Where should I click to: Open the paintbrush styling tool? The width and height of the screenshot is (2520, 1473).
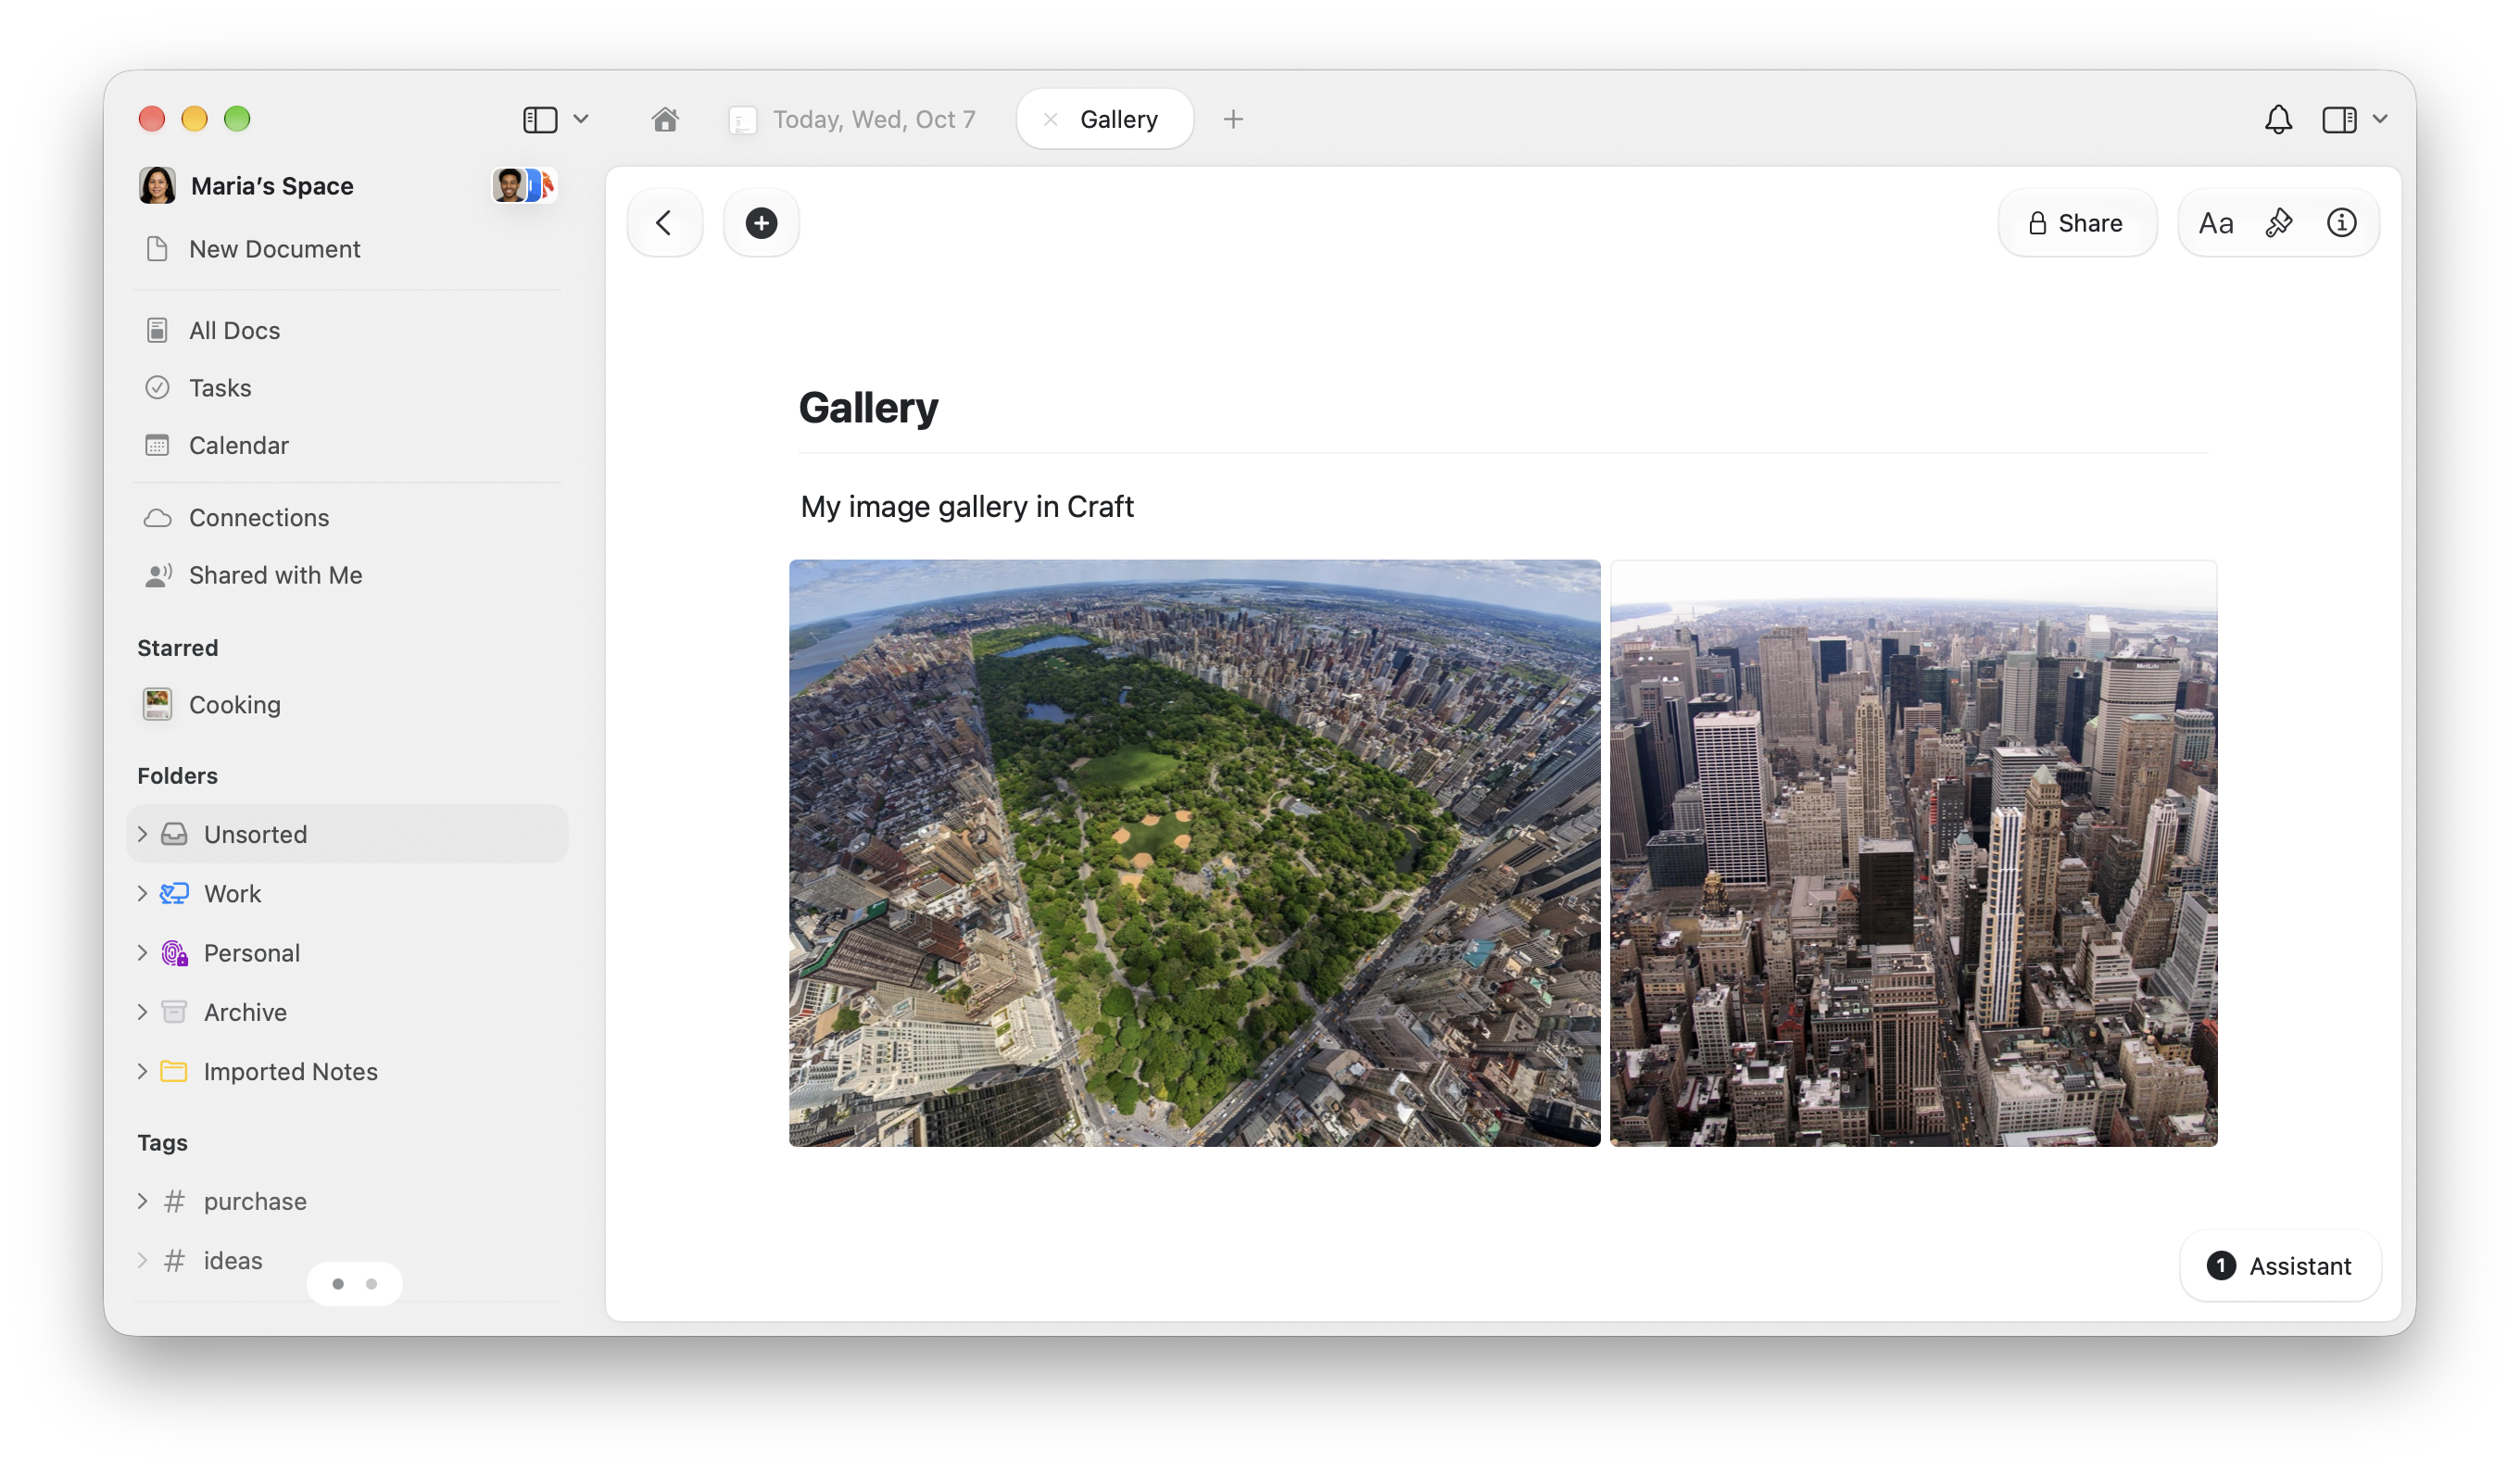pos(2278,223)
